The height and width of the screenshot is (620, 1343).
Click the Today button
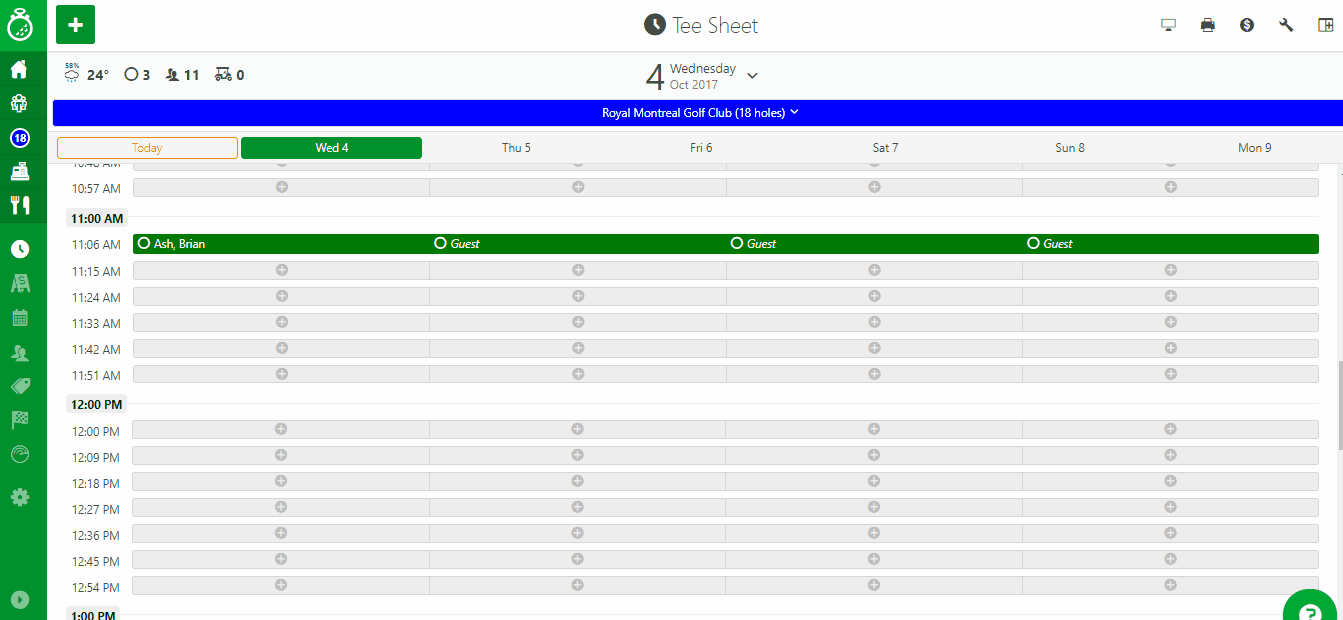(147, 148)
